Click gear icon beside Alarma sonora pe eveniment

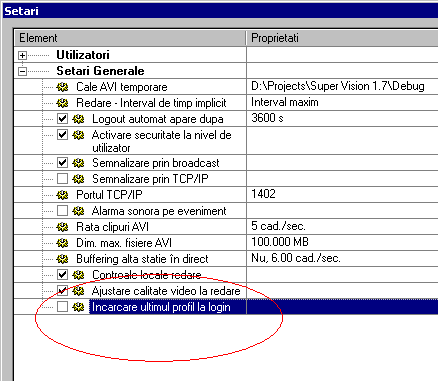[78, 211]
